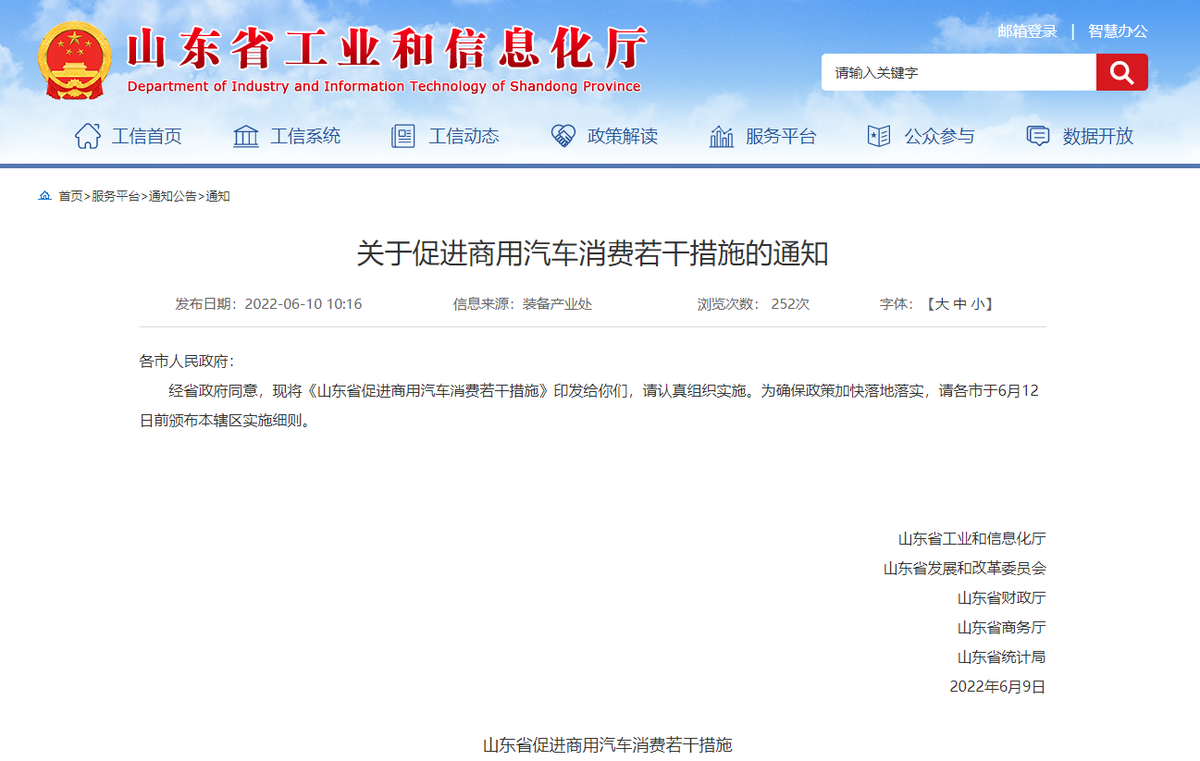The image size is (1200, 761).
Task: Click the house icon beside 工信首页
Action: pyautogui.click(x=88, y=136)
